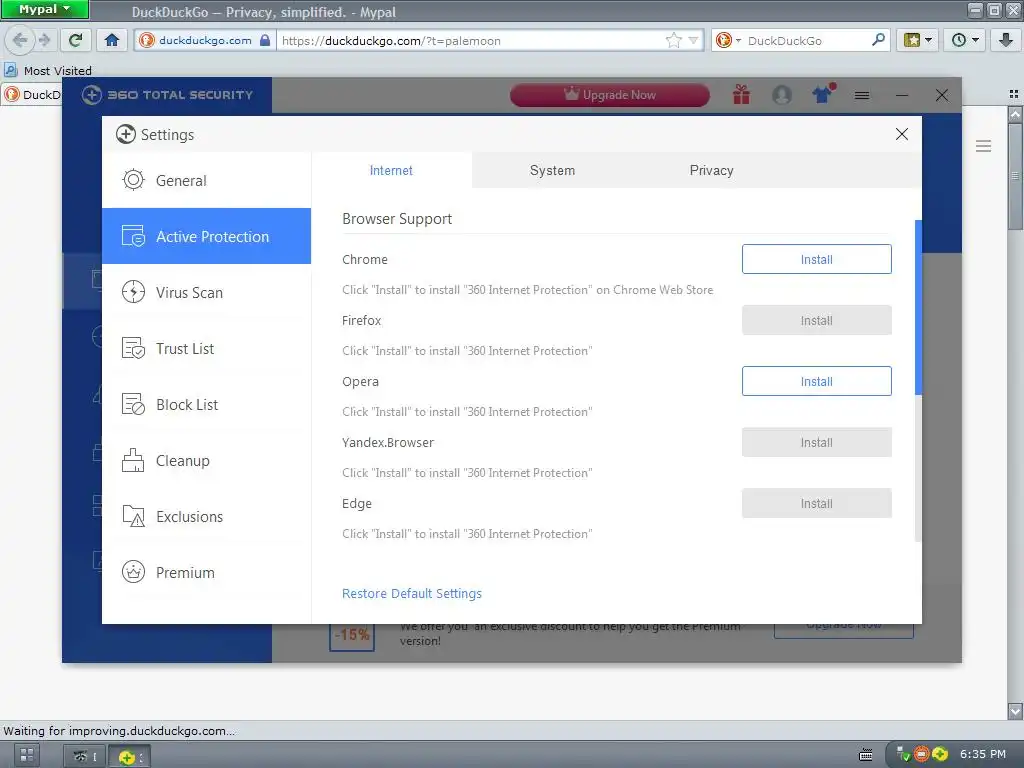Click Install button for Yandex.Browser
The height and width of the screenshot is (768, 1024).
point(816,443)
